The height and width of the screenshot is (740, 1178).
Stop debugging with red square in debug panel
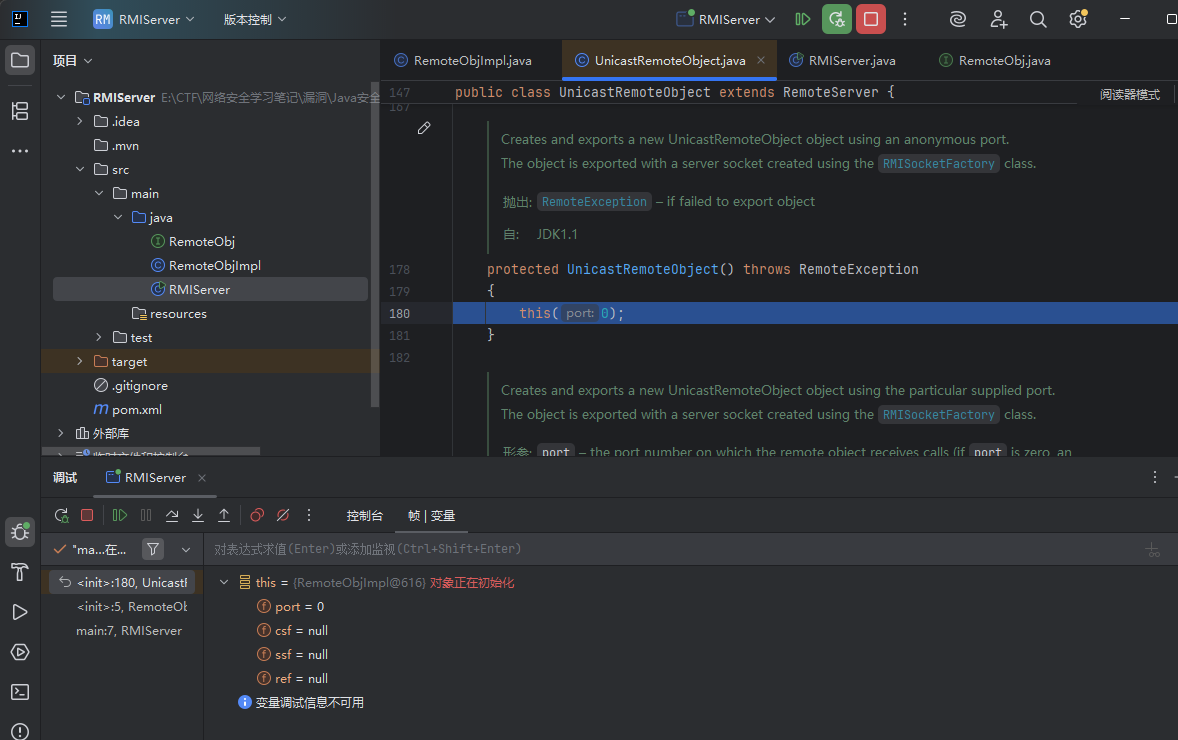pos(87,515)
